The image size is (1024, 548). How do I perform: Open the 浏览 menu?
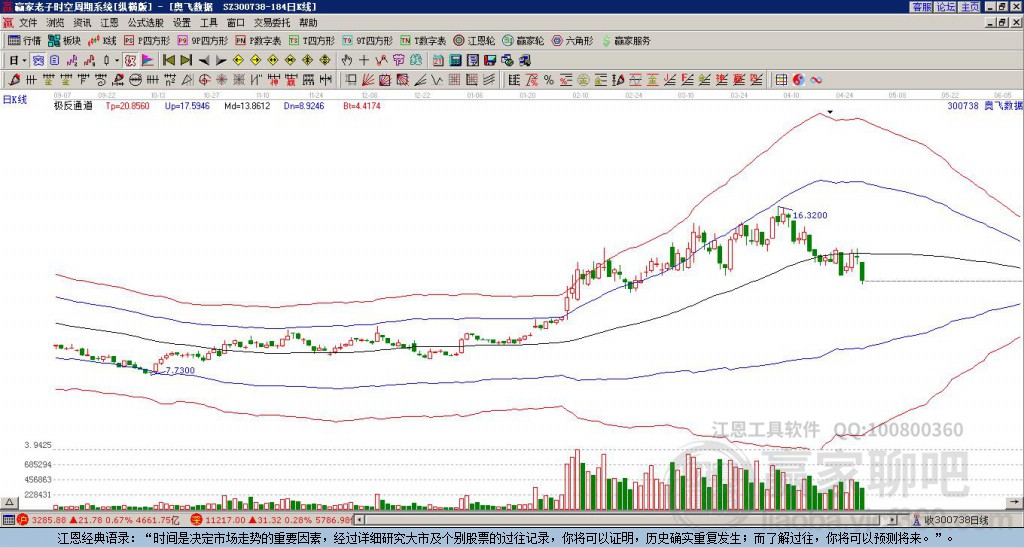coord(56,23)
